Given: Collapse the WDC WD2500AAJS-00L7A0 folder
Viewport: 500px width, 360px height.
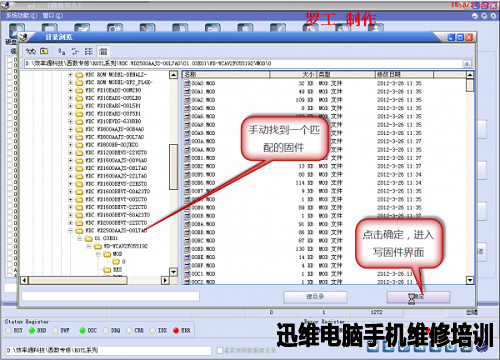Looking at the screenshot, I should point(70,231).
